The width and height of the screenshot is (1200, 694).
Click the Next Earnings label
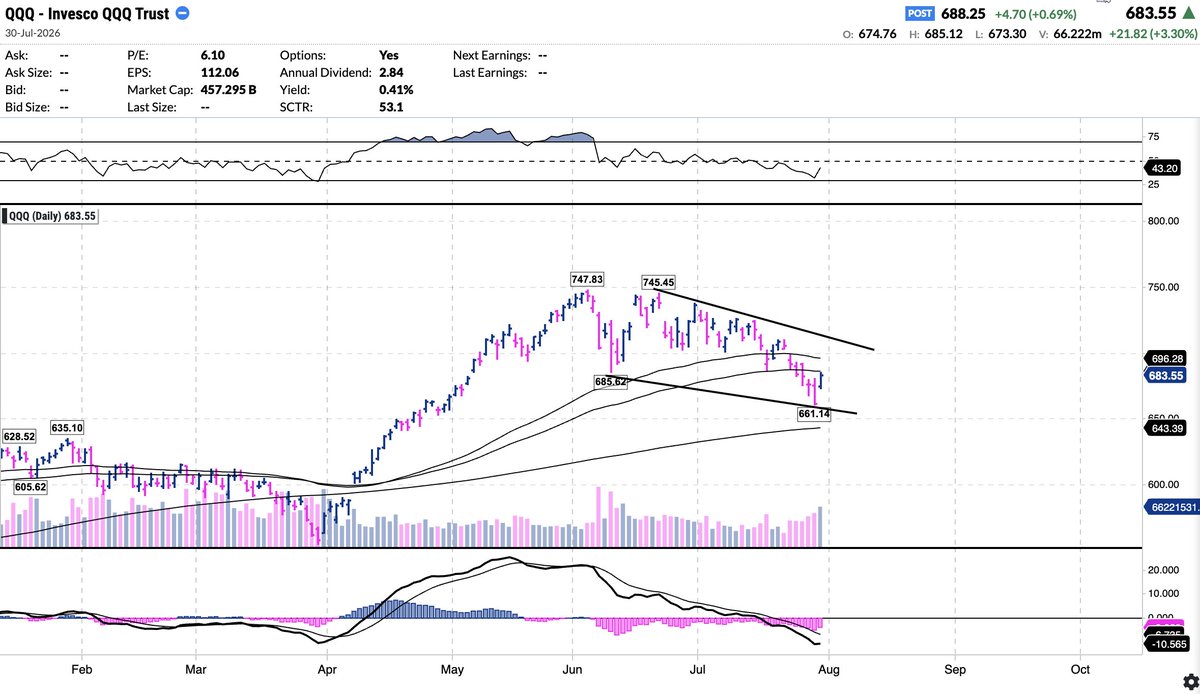click(490, 55)
